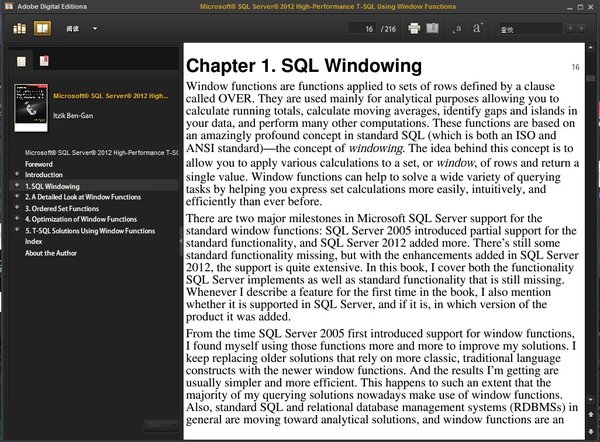Open the full book title TOC entry

click(x=101, y=153)
